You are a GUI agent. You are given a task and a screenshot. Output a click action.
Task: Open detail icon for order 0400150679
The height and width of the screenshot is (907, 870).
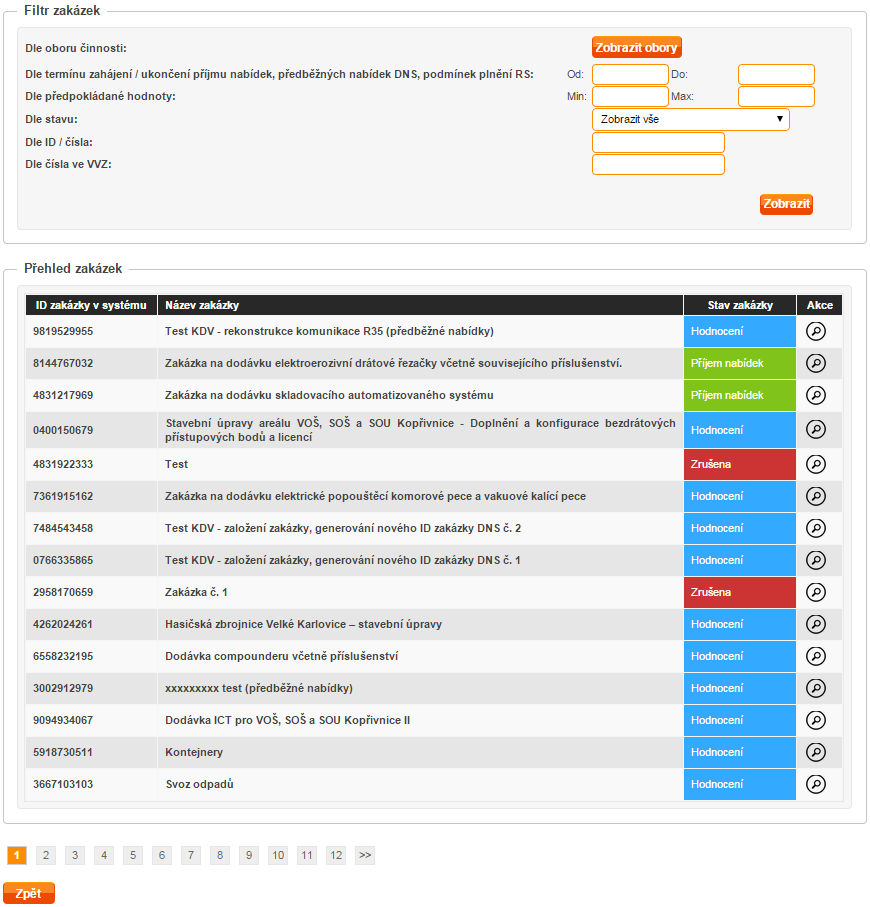point(816,429)
